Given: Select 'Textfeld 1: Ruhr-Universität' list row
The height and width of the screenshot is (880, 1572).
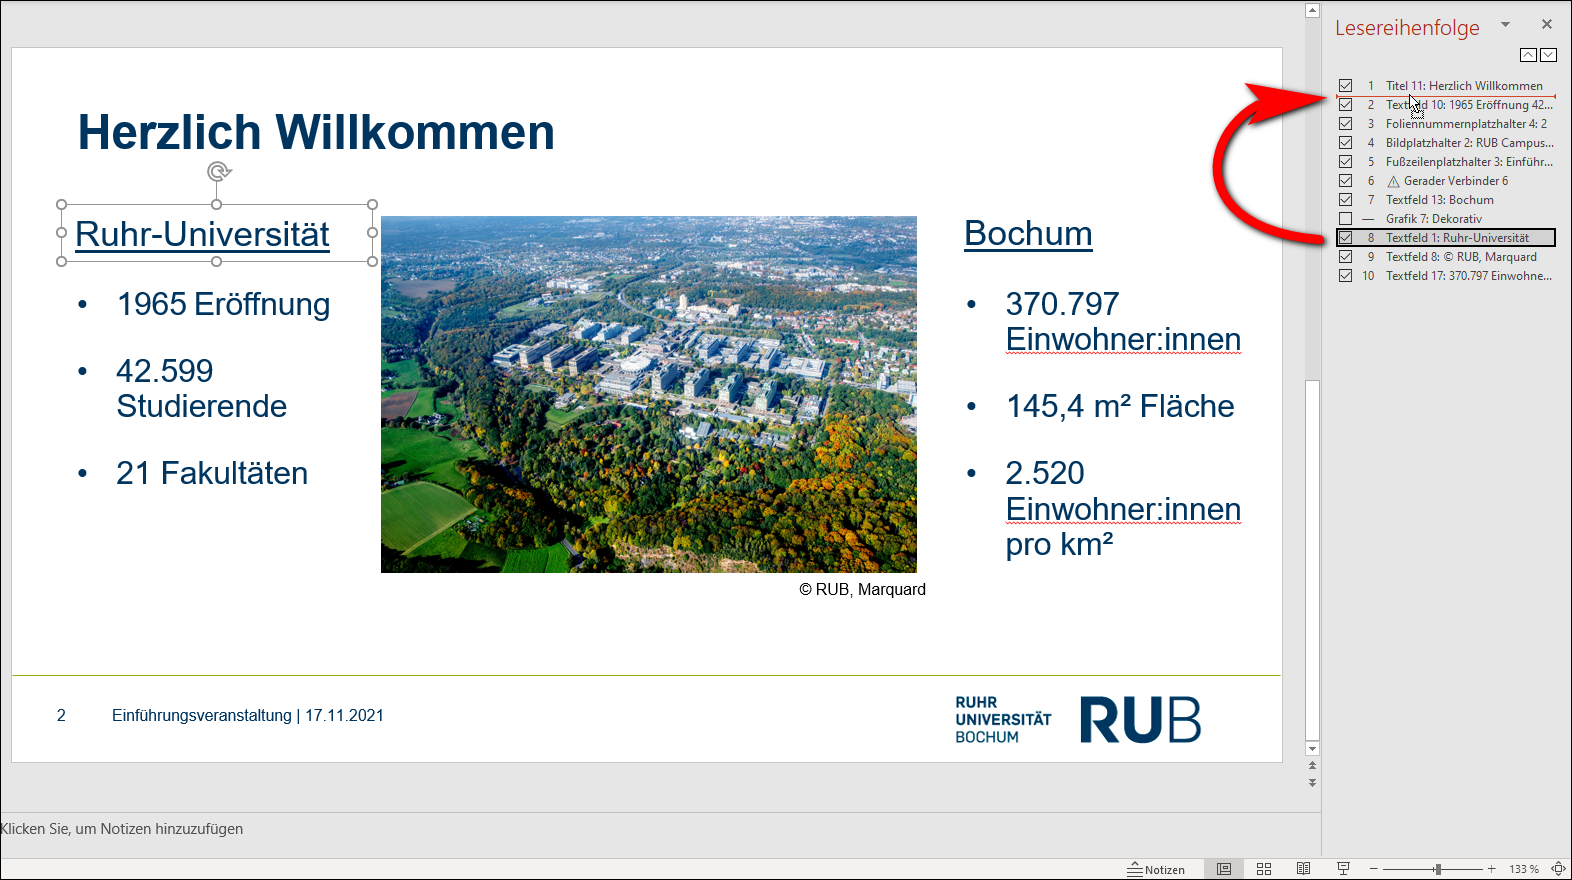Looking at the screenshot, I should [x=1446, y=238].
